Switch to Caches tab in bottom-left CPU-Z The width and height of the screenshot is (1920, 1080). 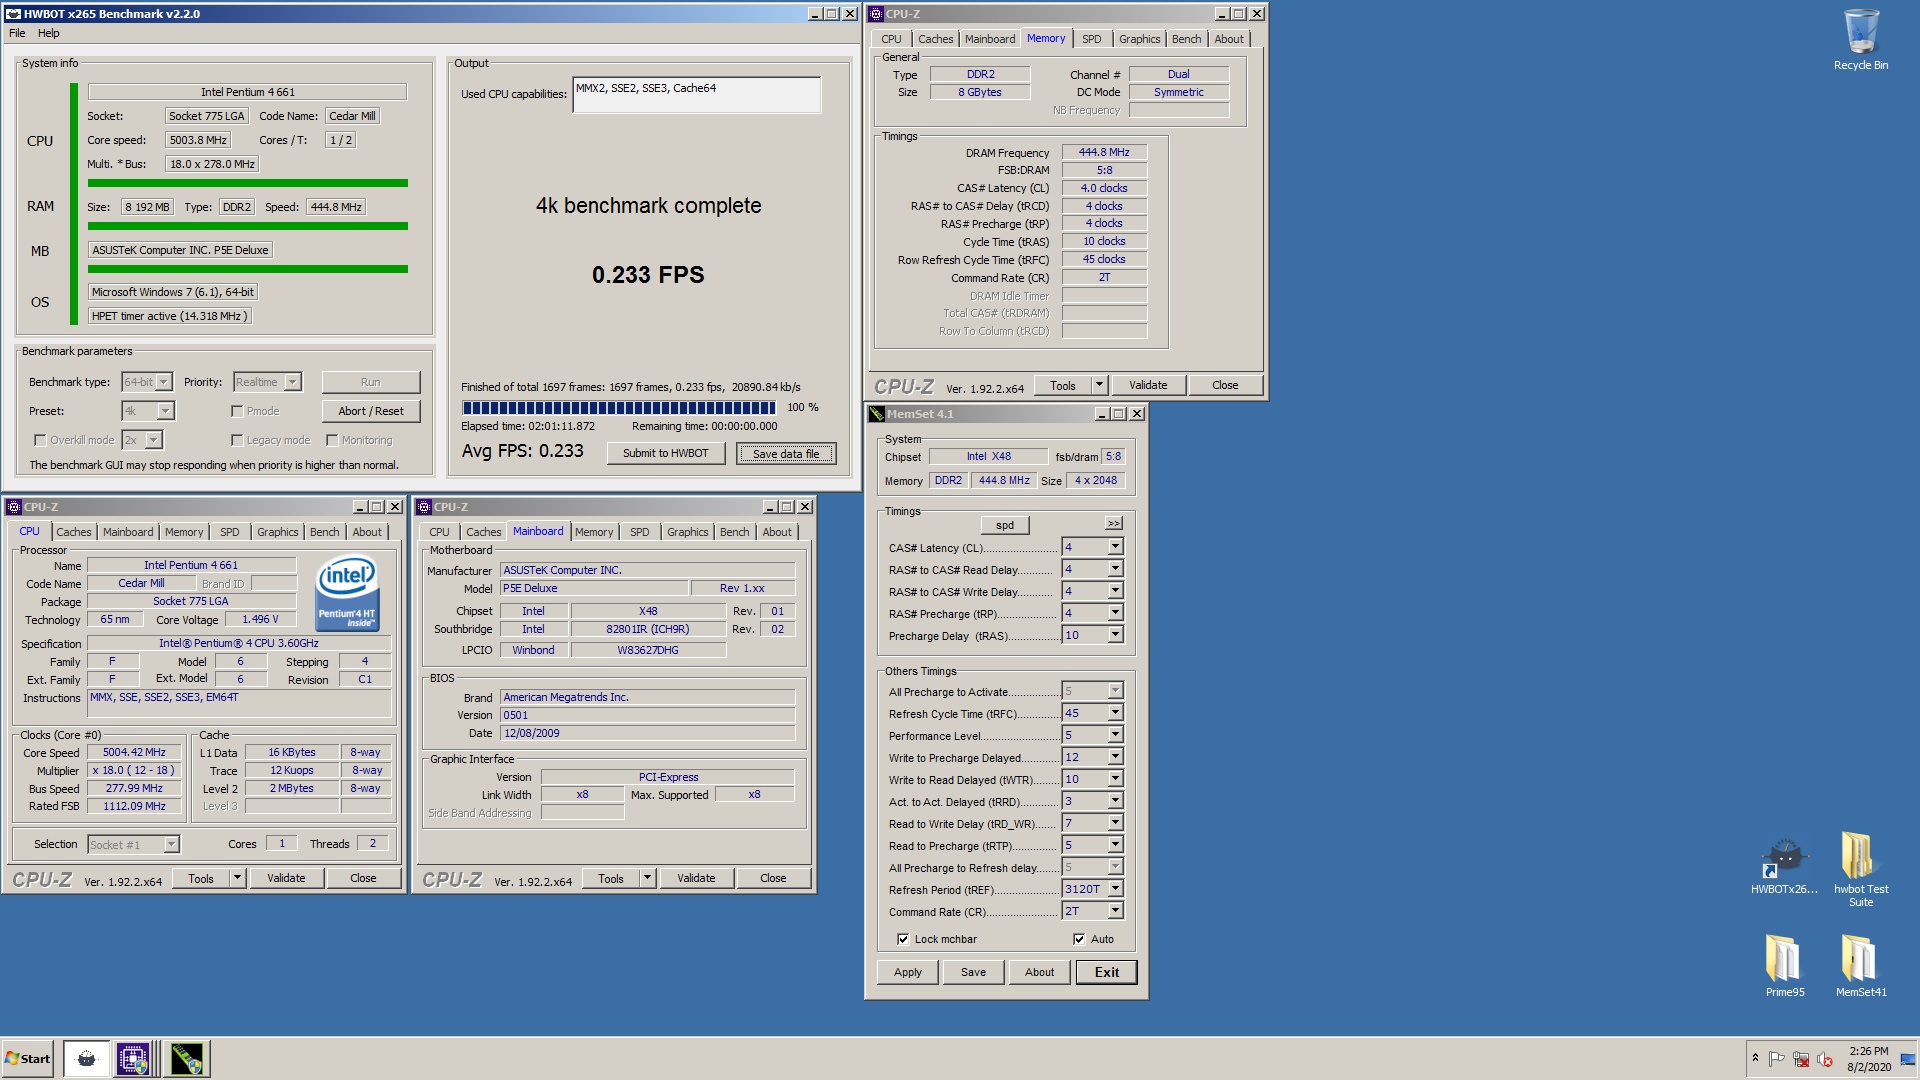[73, 532]
